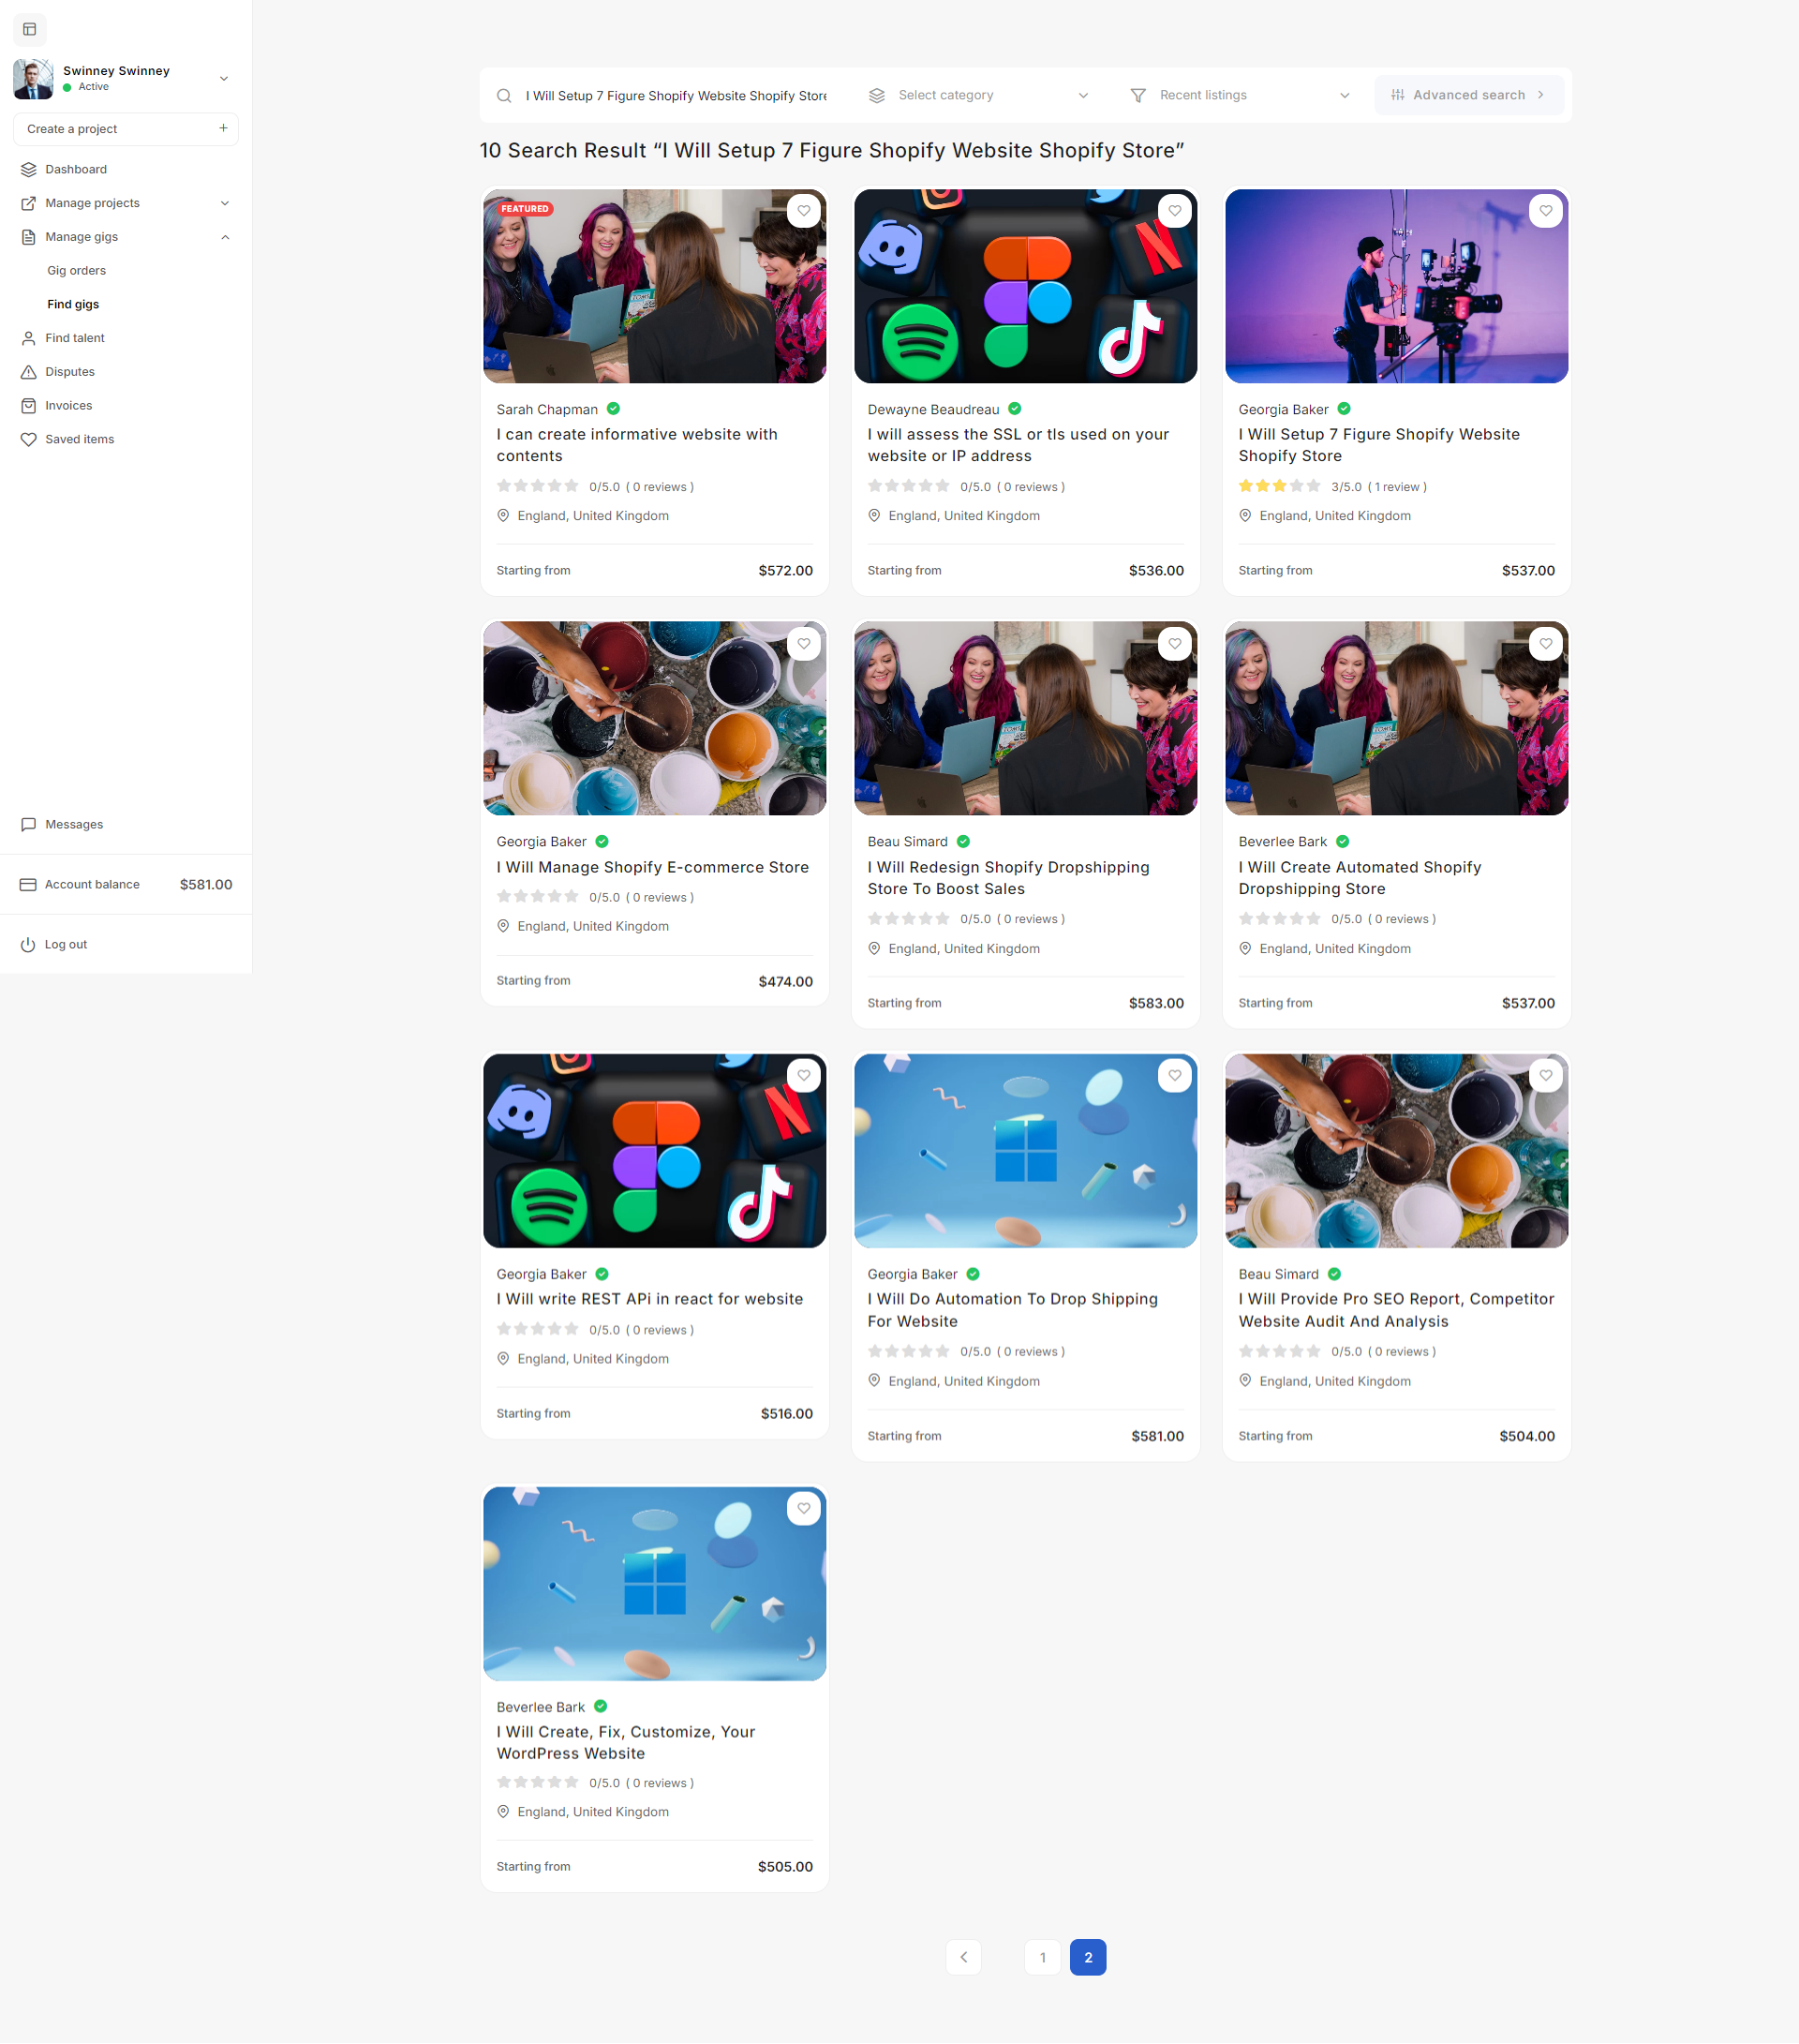Open the camera operator gig thumbnail

(1396, 286)
